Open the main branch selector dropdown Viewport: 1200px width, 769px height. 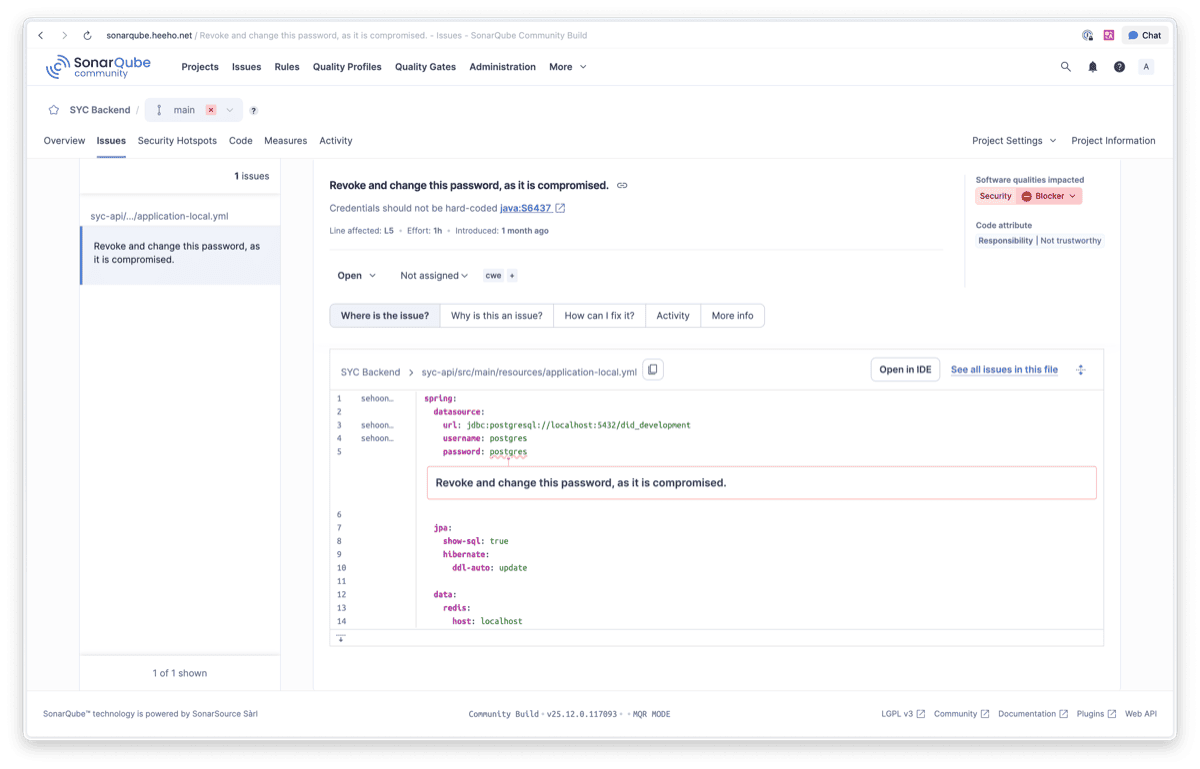(x=196, y=109)
